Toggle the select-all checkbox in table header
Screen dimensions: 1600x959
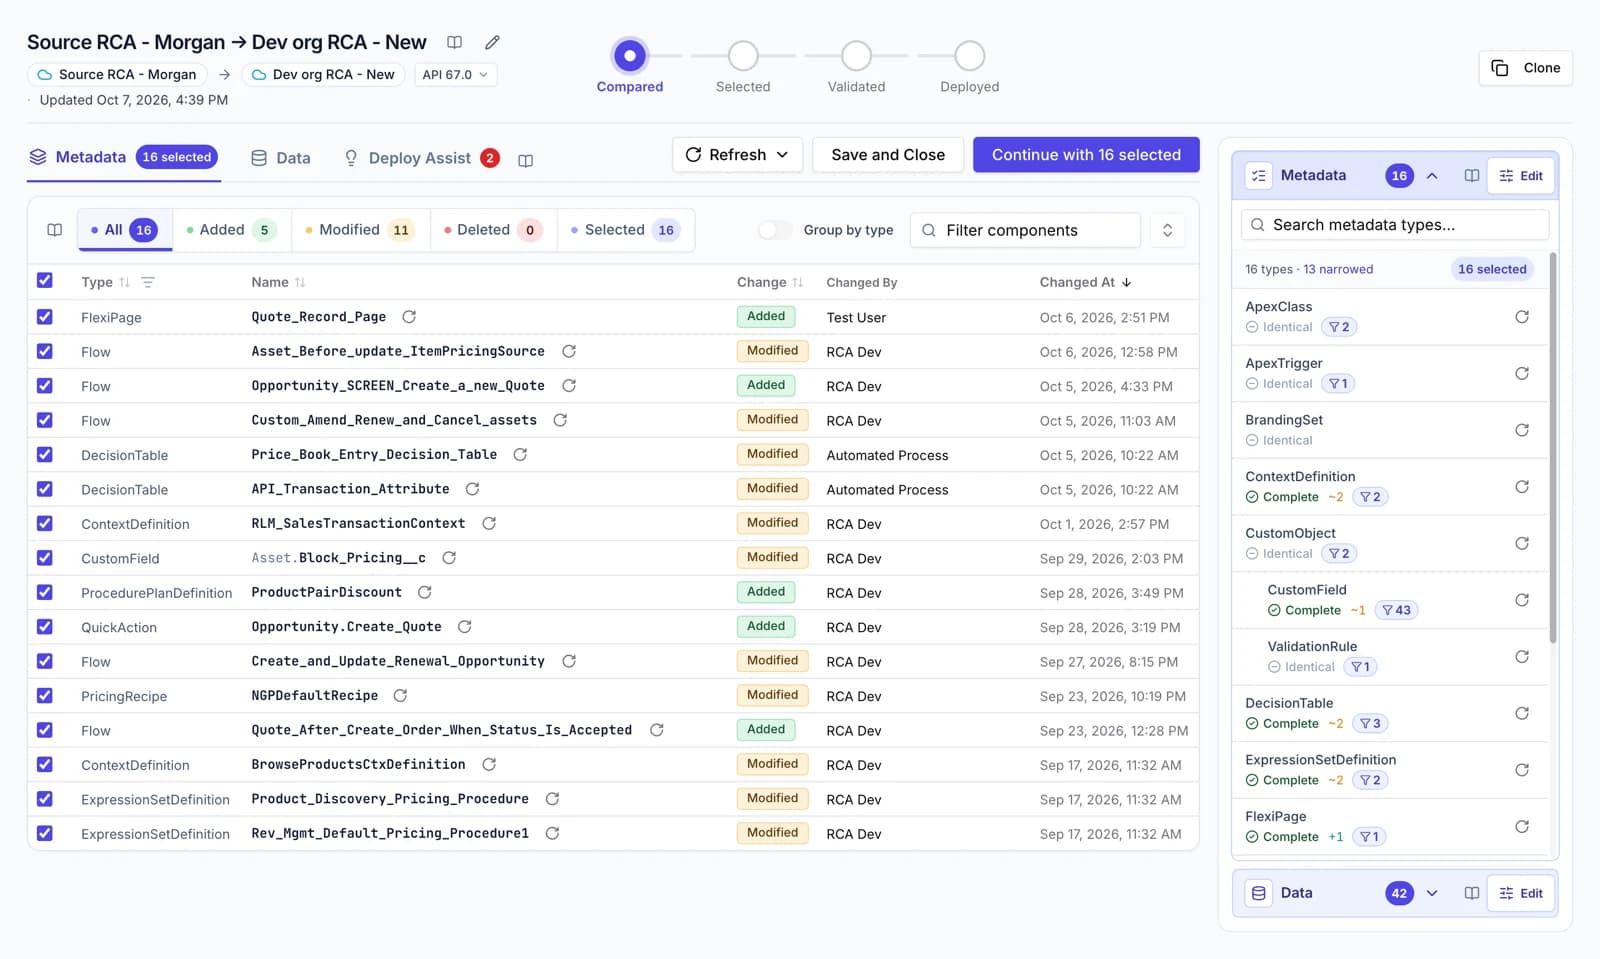(x=45, y=281)
